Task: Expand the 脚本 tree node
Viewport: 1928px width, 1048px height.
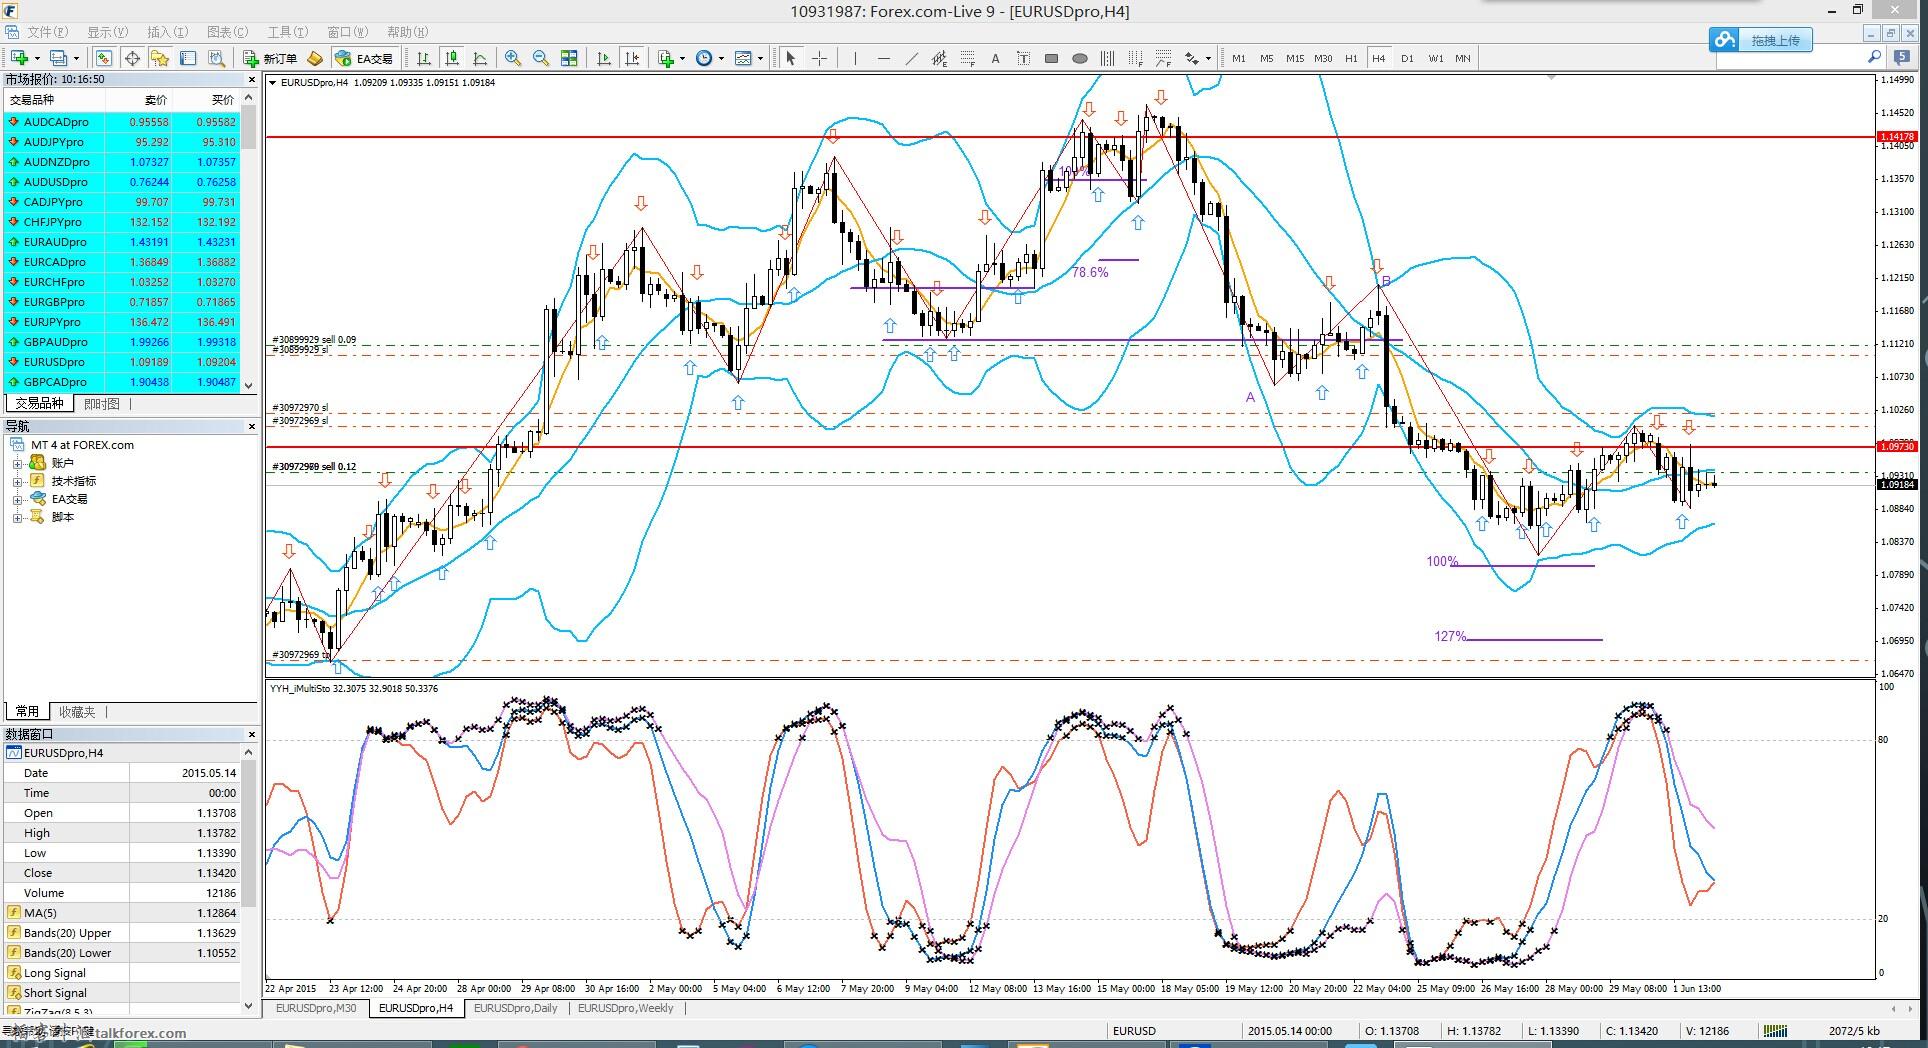Action: click(x=17, y=517)
